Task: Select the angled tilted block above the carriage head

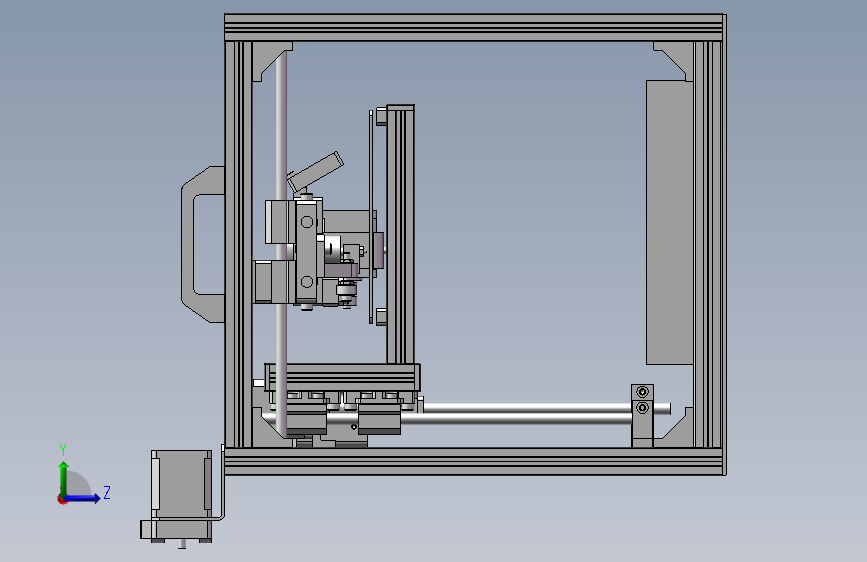Action: (315, 171)
